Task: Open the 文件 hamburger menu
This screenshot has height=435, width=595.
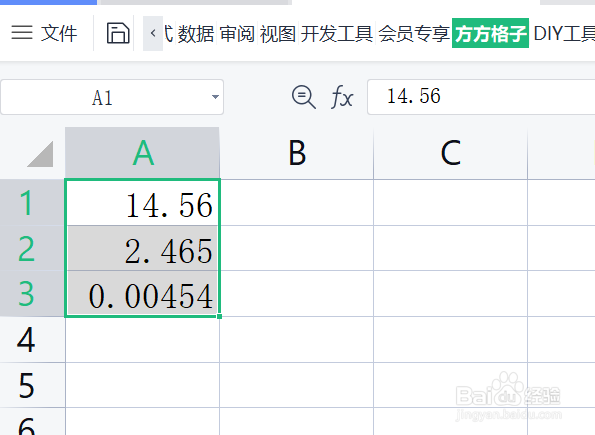Action: tap(44, 33)
